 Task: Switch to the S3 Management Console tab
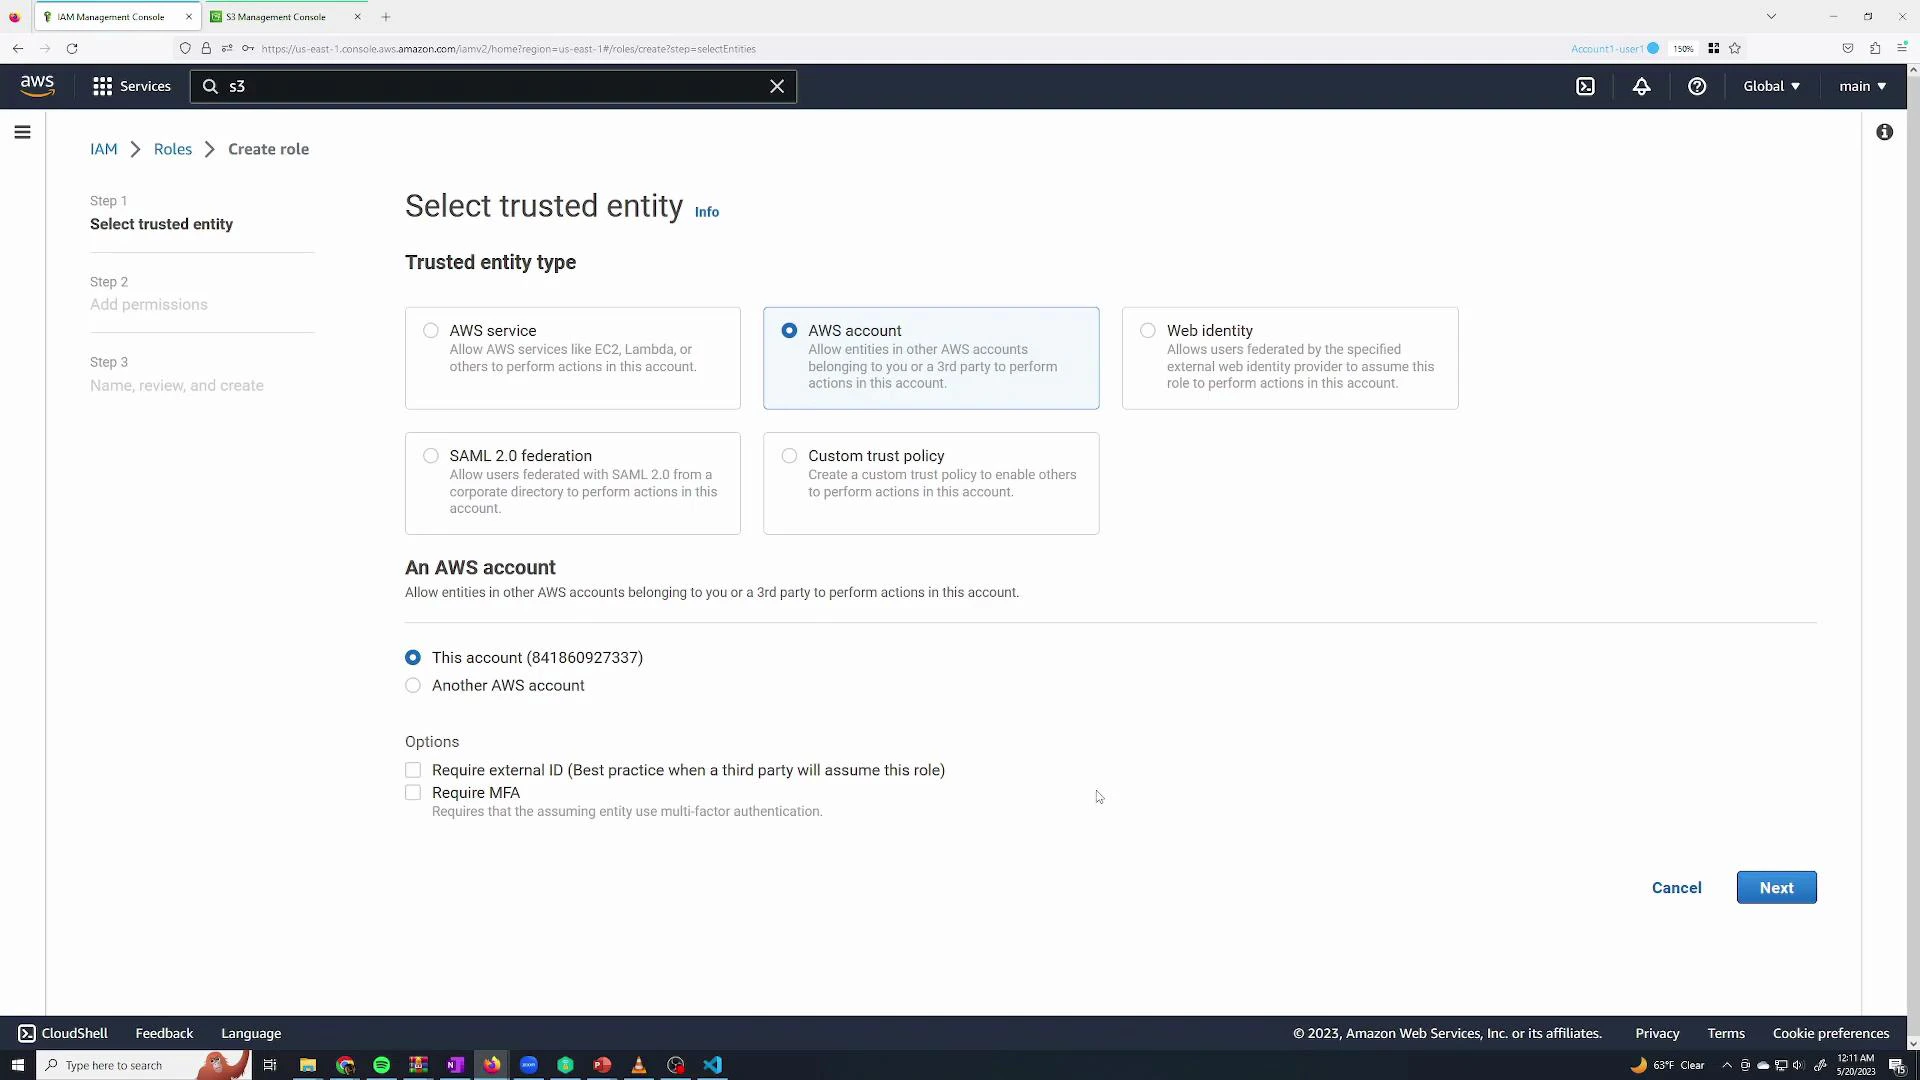coord(275,16)
